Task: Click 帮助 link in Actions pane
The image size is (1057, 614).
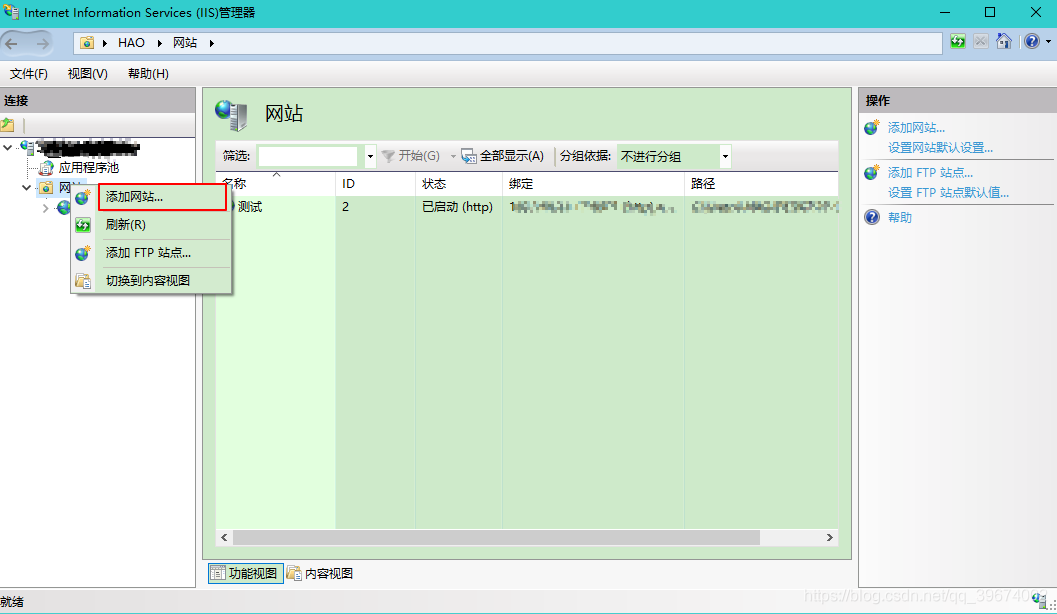Action: point(900,218)
